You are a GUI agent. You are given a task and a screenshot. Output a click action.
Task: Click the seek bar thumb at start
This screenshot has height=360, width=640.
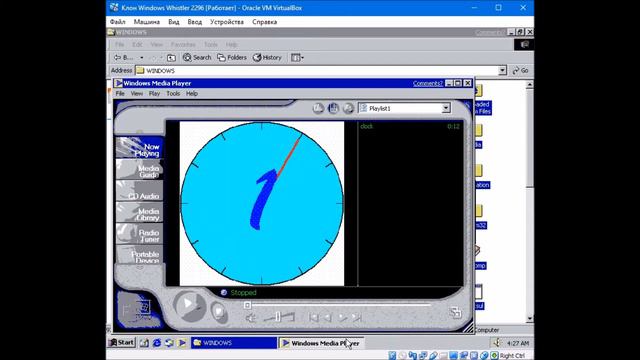(247, 305)
